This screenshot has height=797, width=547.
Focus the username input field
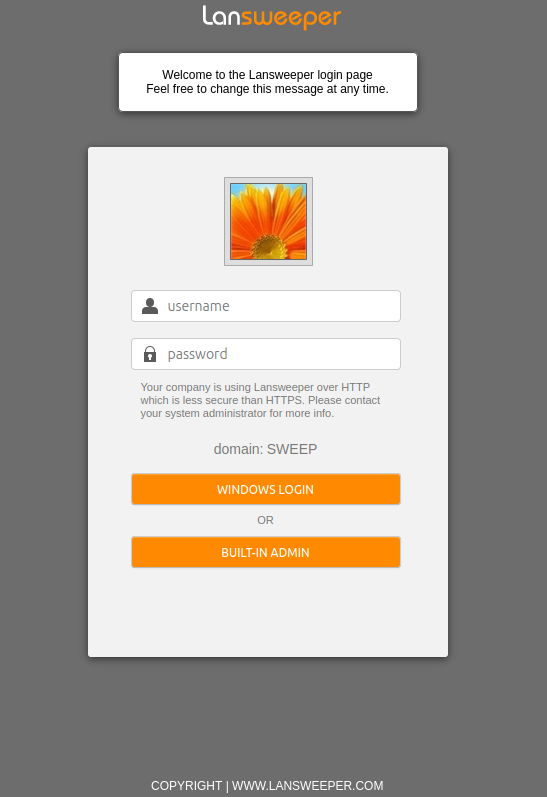point(266,306)
